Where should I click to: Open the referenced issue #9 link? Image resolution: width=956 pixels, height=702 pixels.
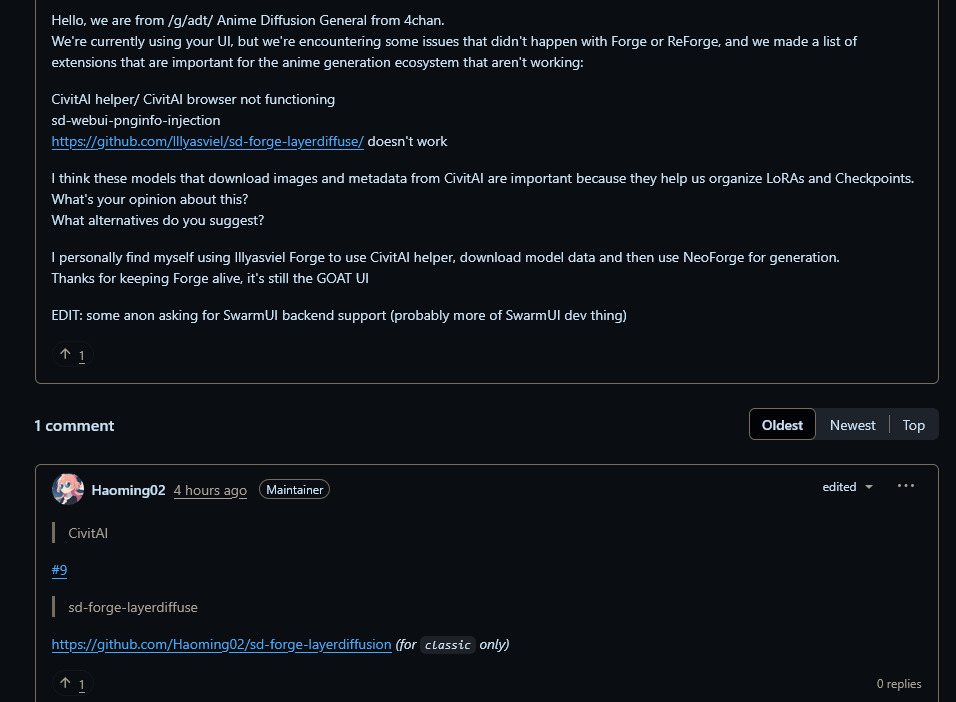coord(59,570)
